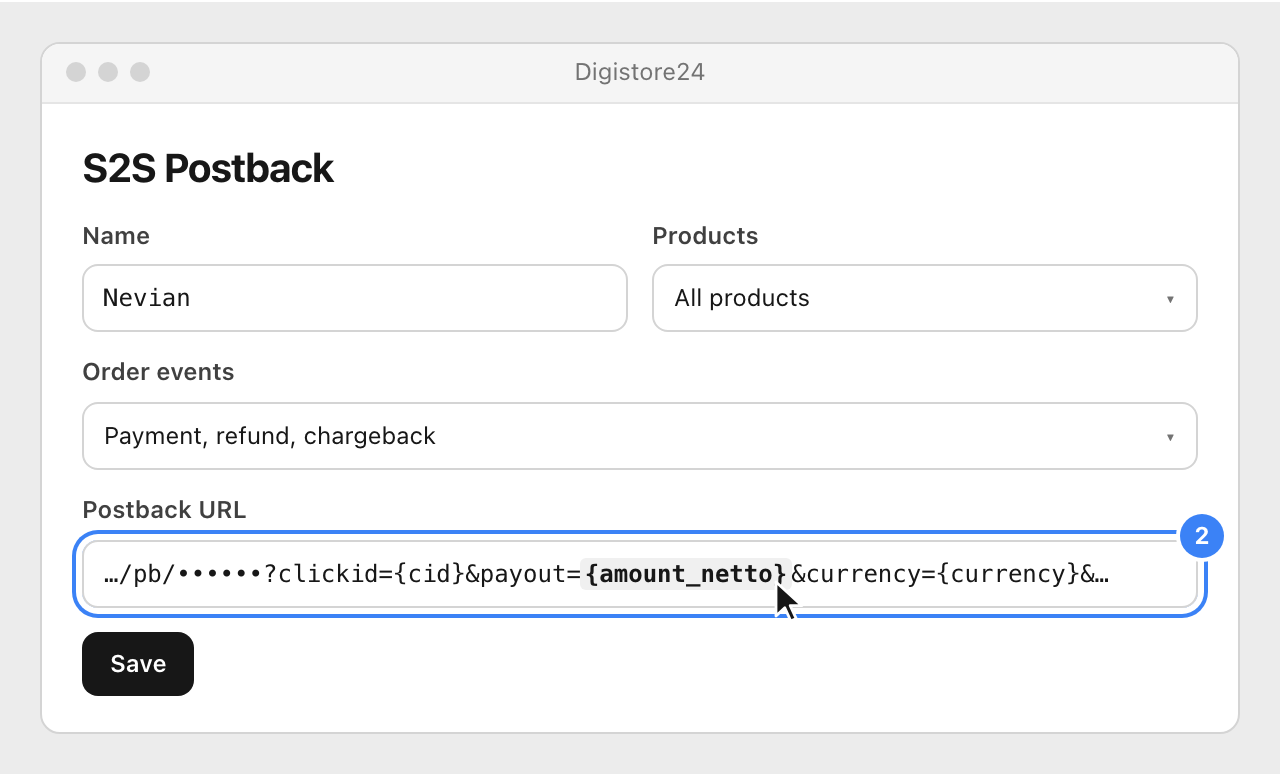Click the {currency} placeholder in URL
1280x774 pixels.
[1009, 574]
